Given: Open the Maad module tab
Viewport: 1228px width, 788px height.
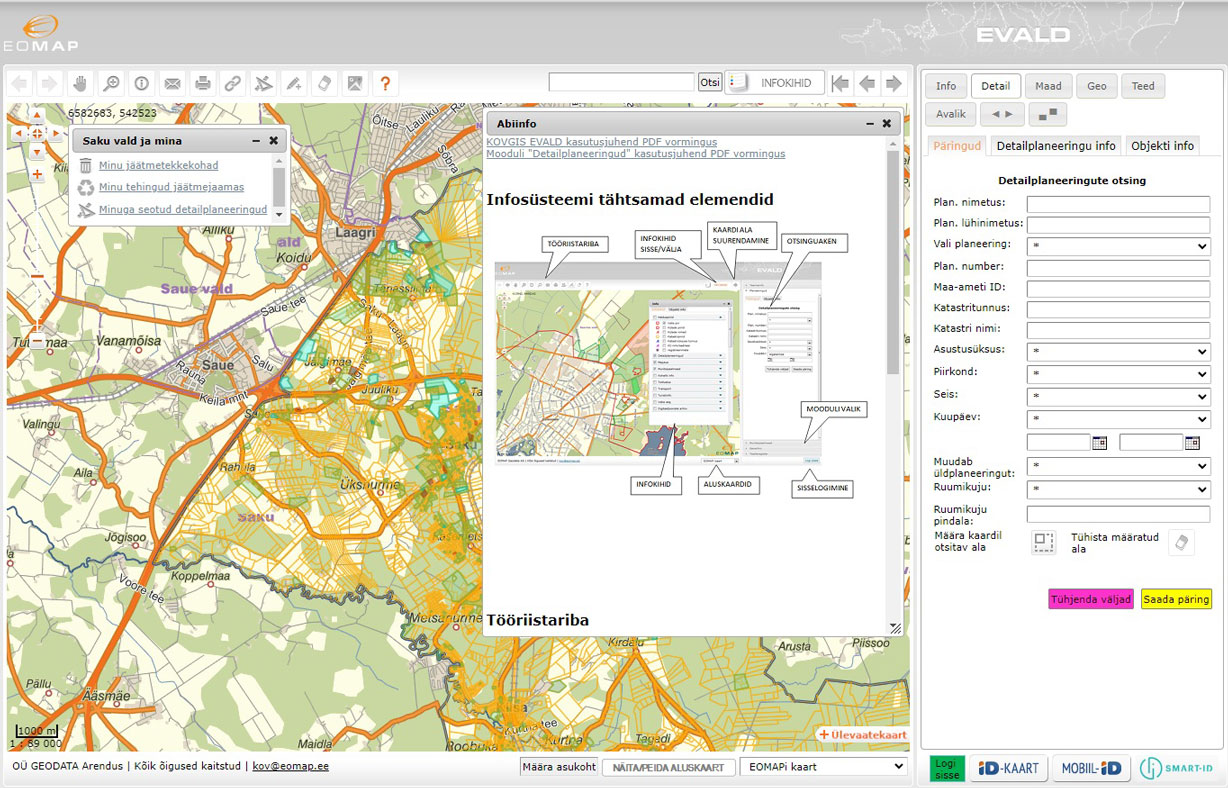Looking at the screenshot, I should coord(1048,86).
